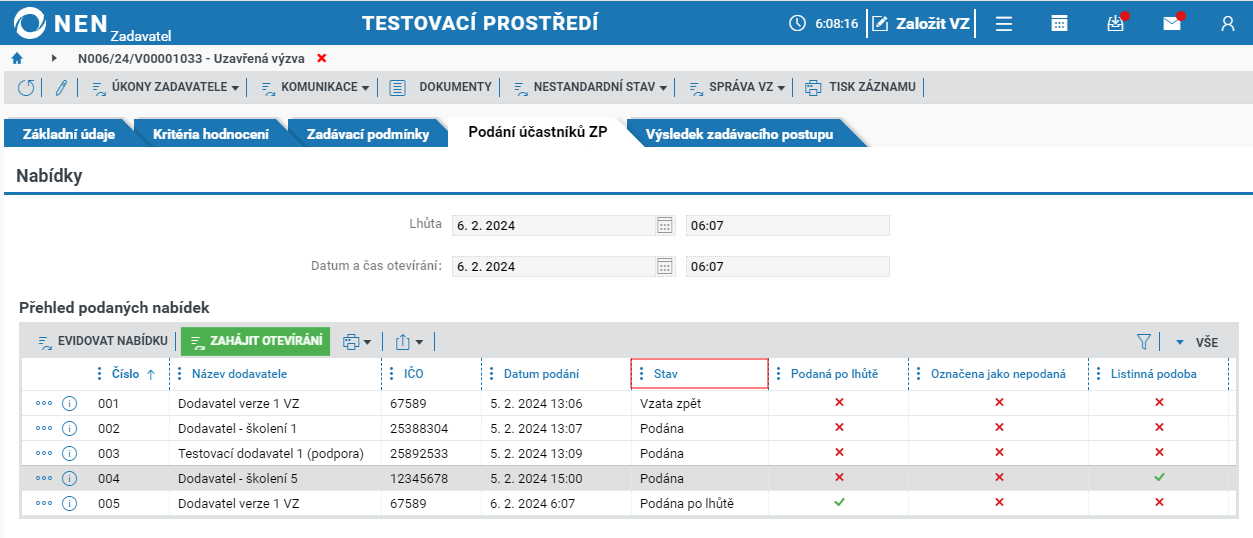Show info icon for offer 005

[70, 503]
